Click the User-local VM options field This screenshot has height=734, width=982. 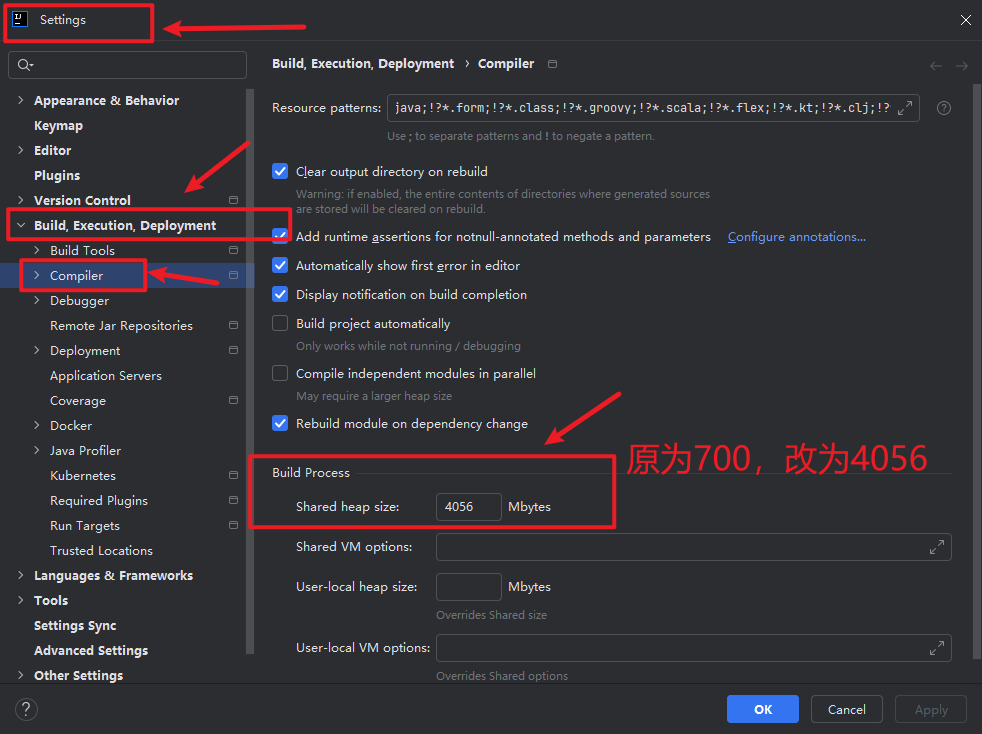pos(693,648)
